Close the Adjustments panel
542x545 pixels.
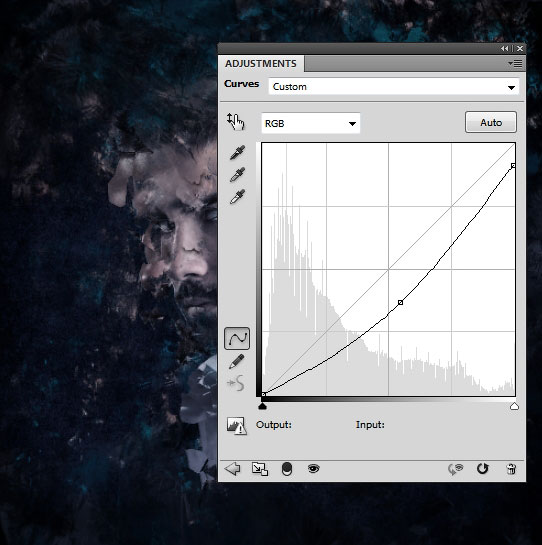click(520, 49)
